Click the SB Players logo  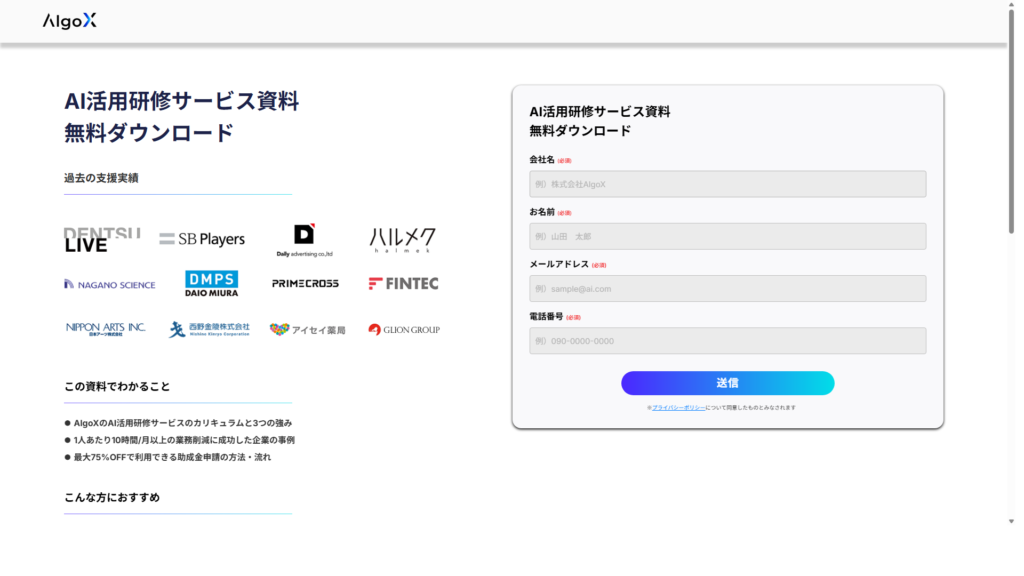[x=202, y=239]
